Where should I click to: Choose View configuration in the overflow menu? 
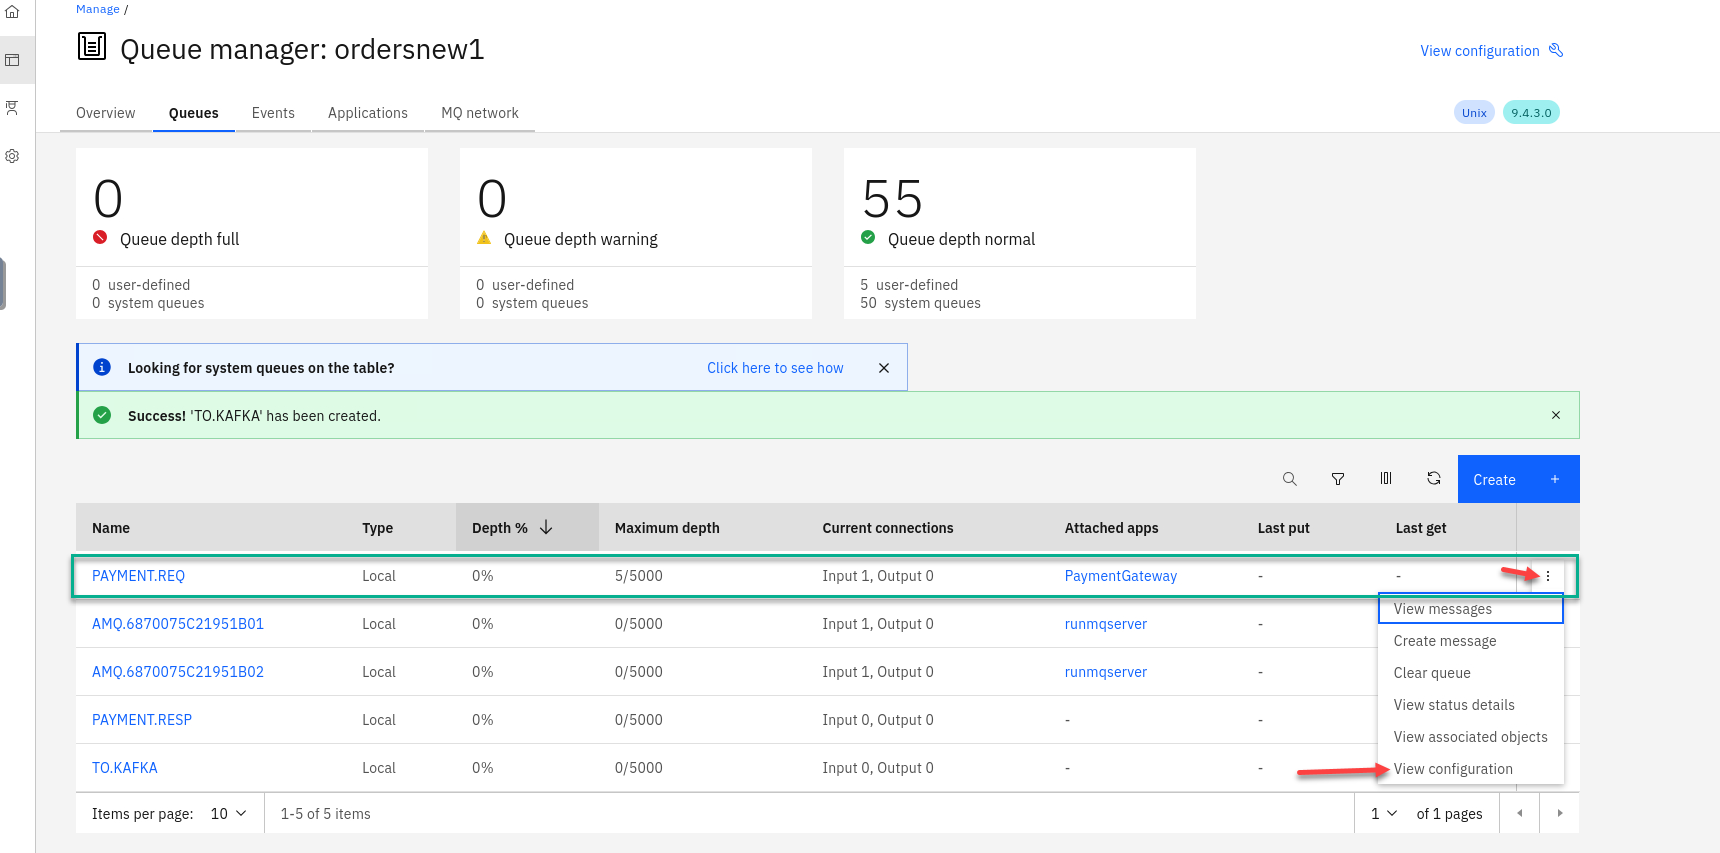pos(1452,769)
